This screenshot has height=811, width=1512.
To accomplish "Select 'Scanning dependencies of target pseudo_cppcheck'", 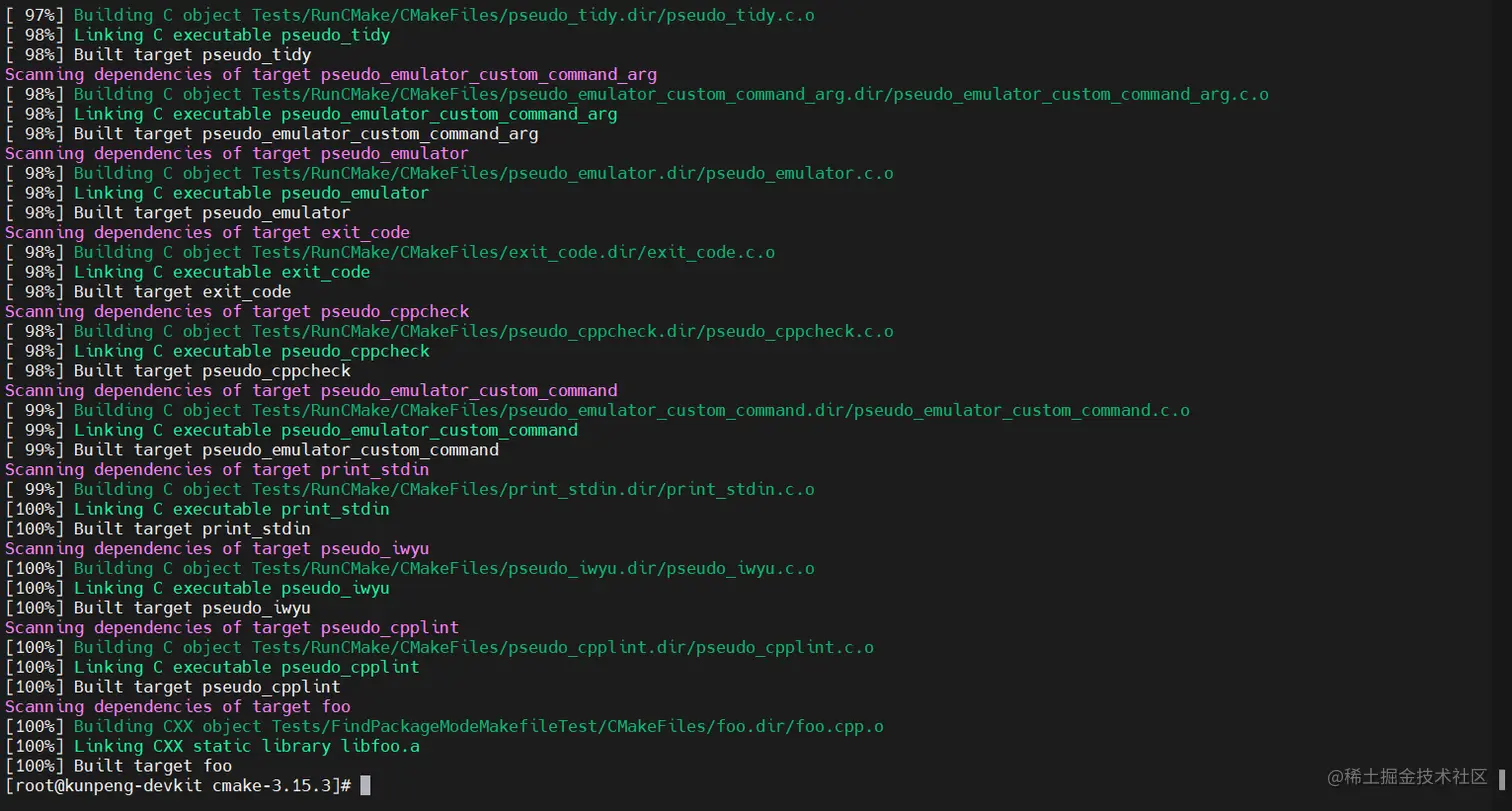I will click(237, 312).
